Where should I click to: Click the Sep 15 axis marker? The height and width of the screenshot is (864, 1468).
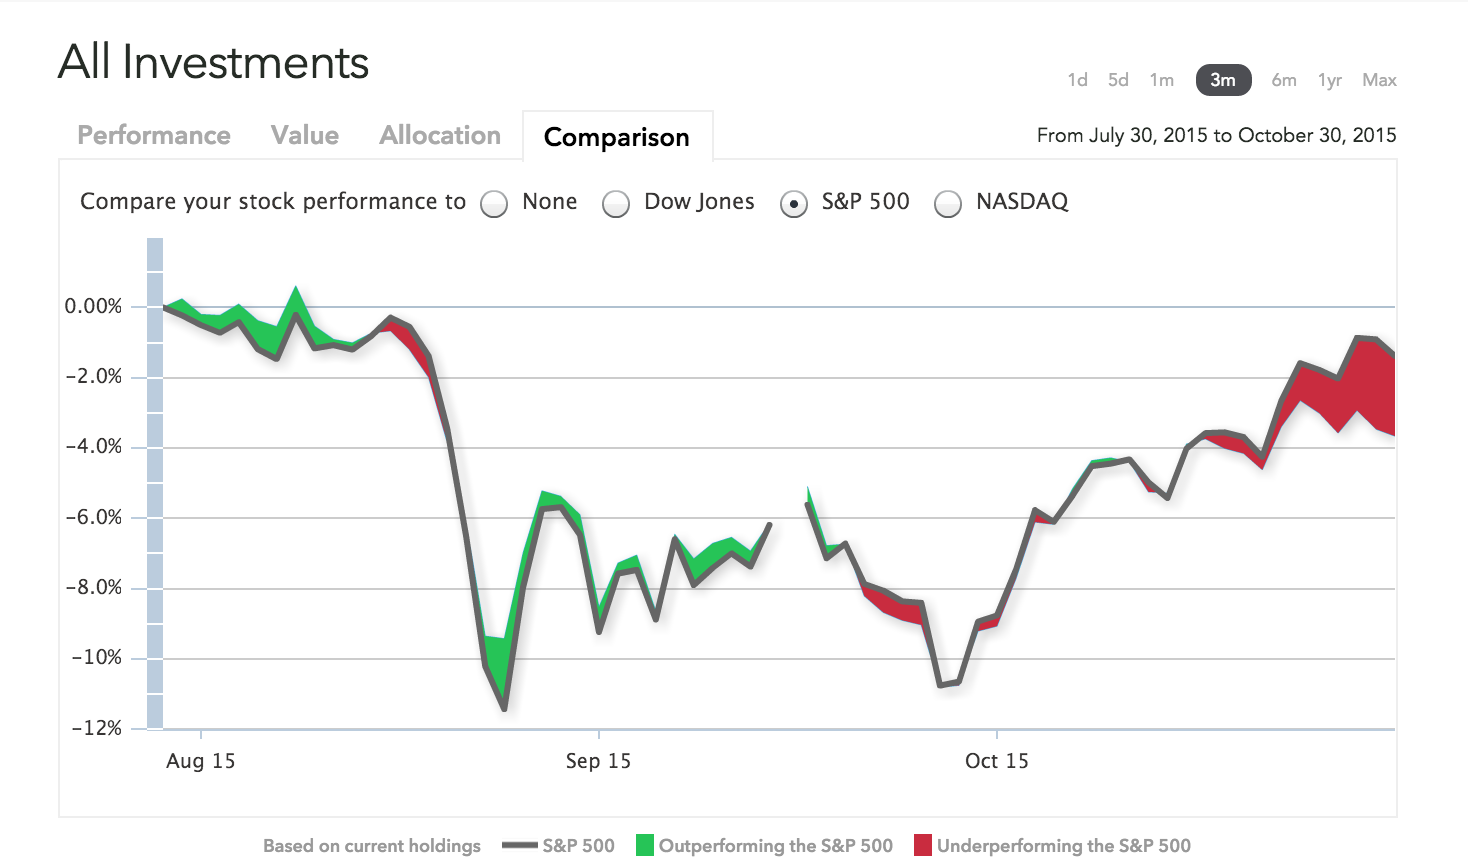click(598, 761)
